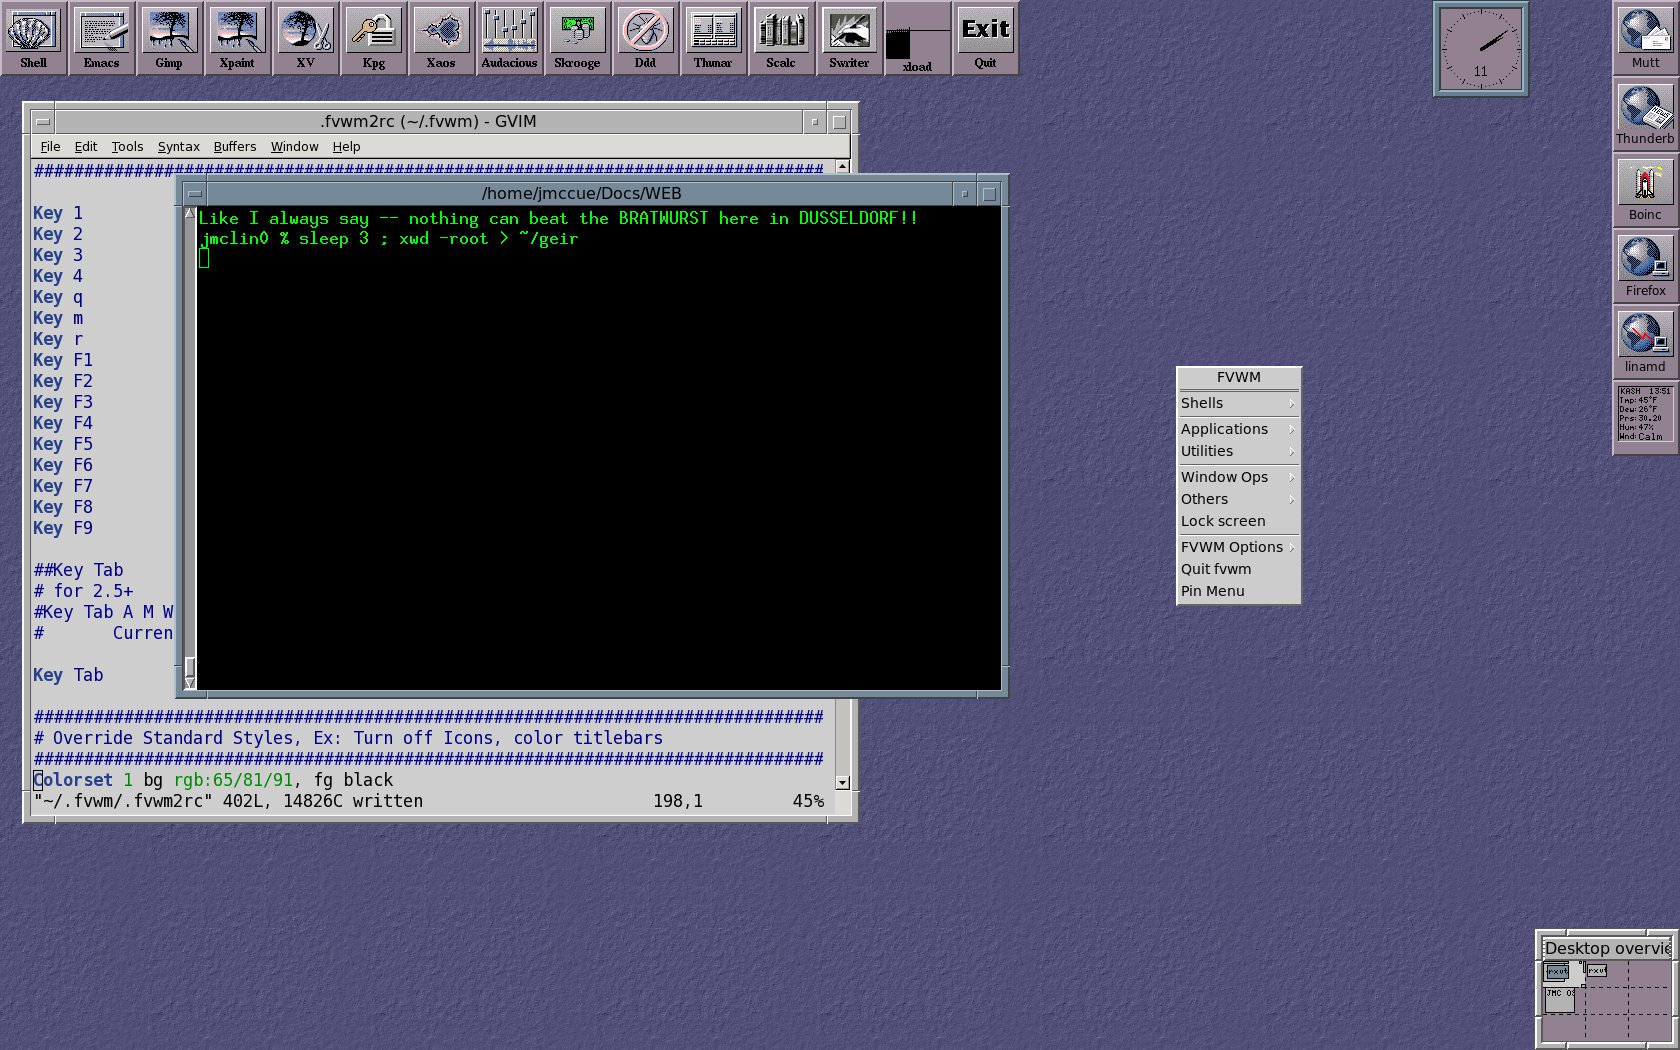Open the Edit menu in GVIM

[86, 146]
